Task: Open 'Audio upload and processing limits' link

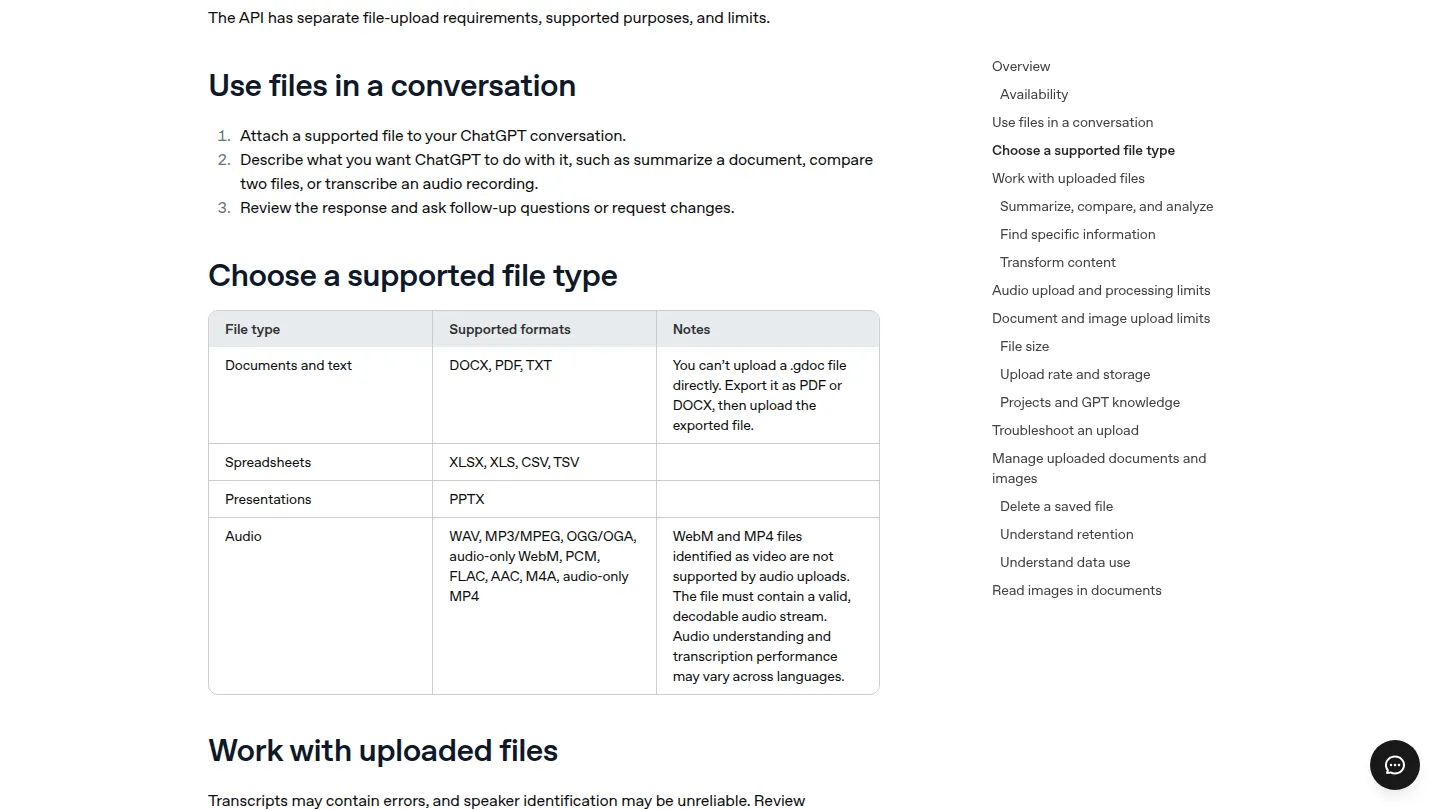Action: [x=1101, y=290]
